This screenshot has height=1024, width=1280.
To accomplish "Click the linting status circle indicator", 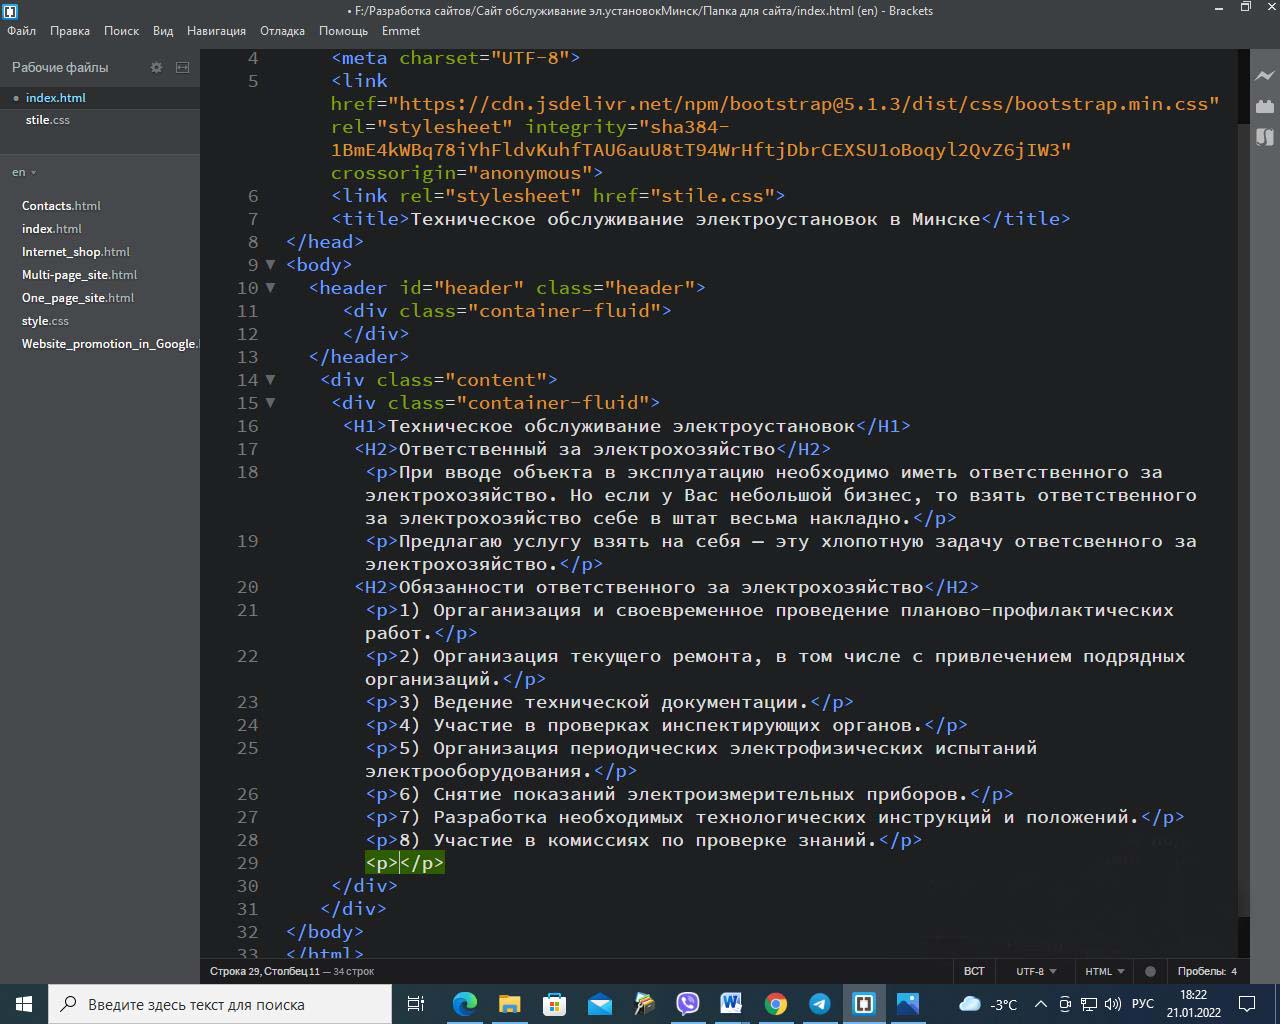I will coord(1150,971).
